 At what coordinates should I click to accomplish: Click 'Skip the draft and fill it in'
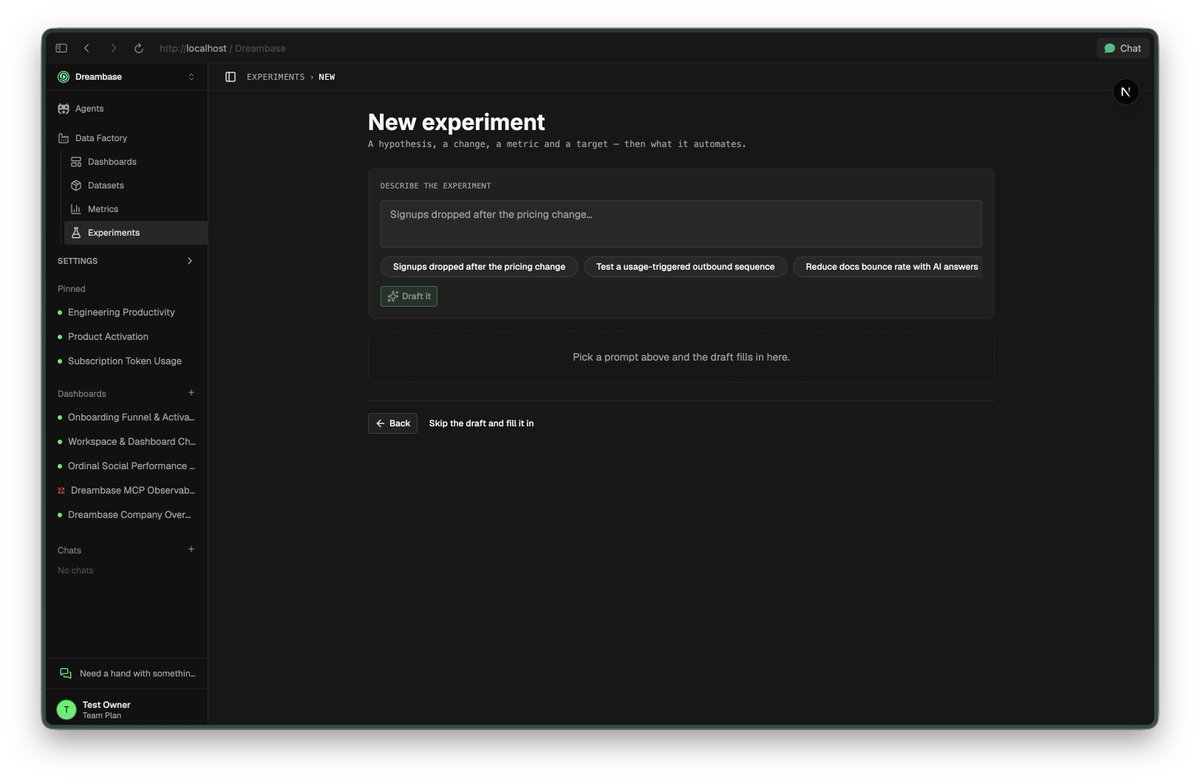coord(481,423)
